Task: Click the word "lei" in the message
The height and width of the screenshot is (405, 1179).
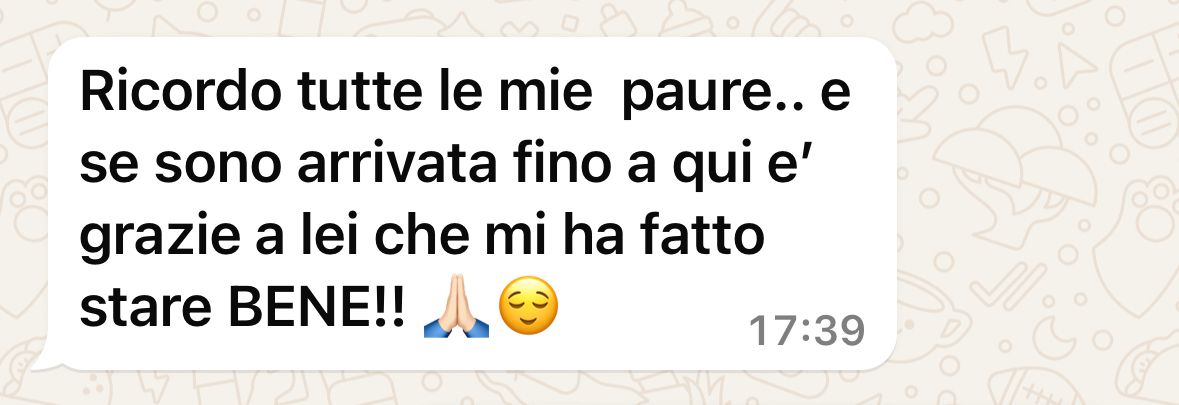Action: tap(323, 237)
